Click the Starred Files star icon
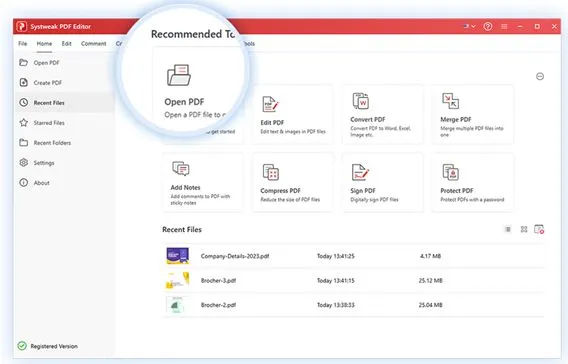This screenshot has height=364, width=568. 24,122
